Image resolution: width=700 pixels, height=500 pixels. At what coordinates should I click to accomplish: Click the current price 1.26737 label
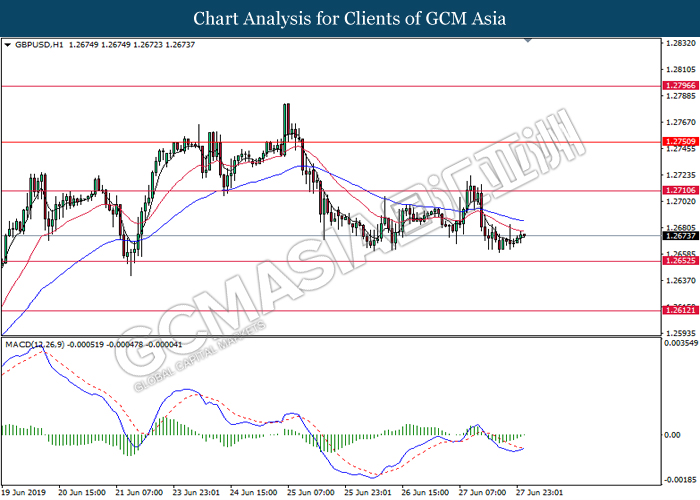681,236
